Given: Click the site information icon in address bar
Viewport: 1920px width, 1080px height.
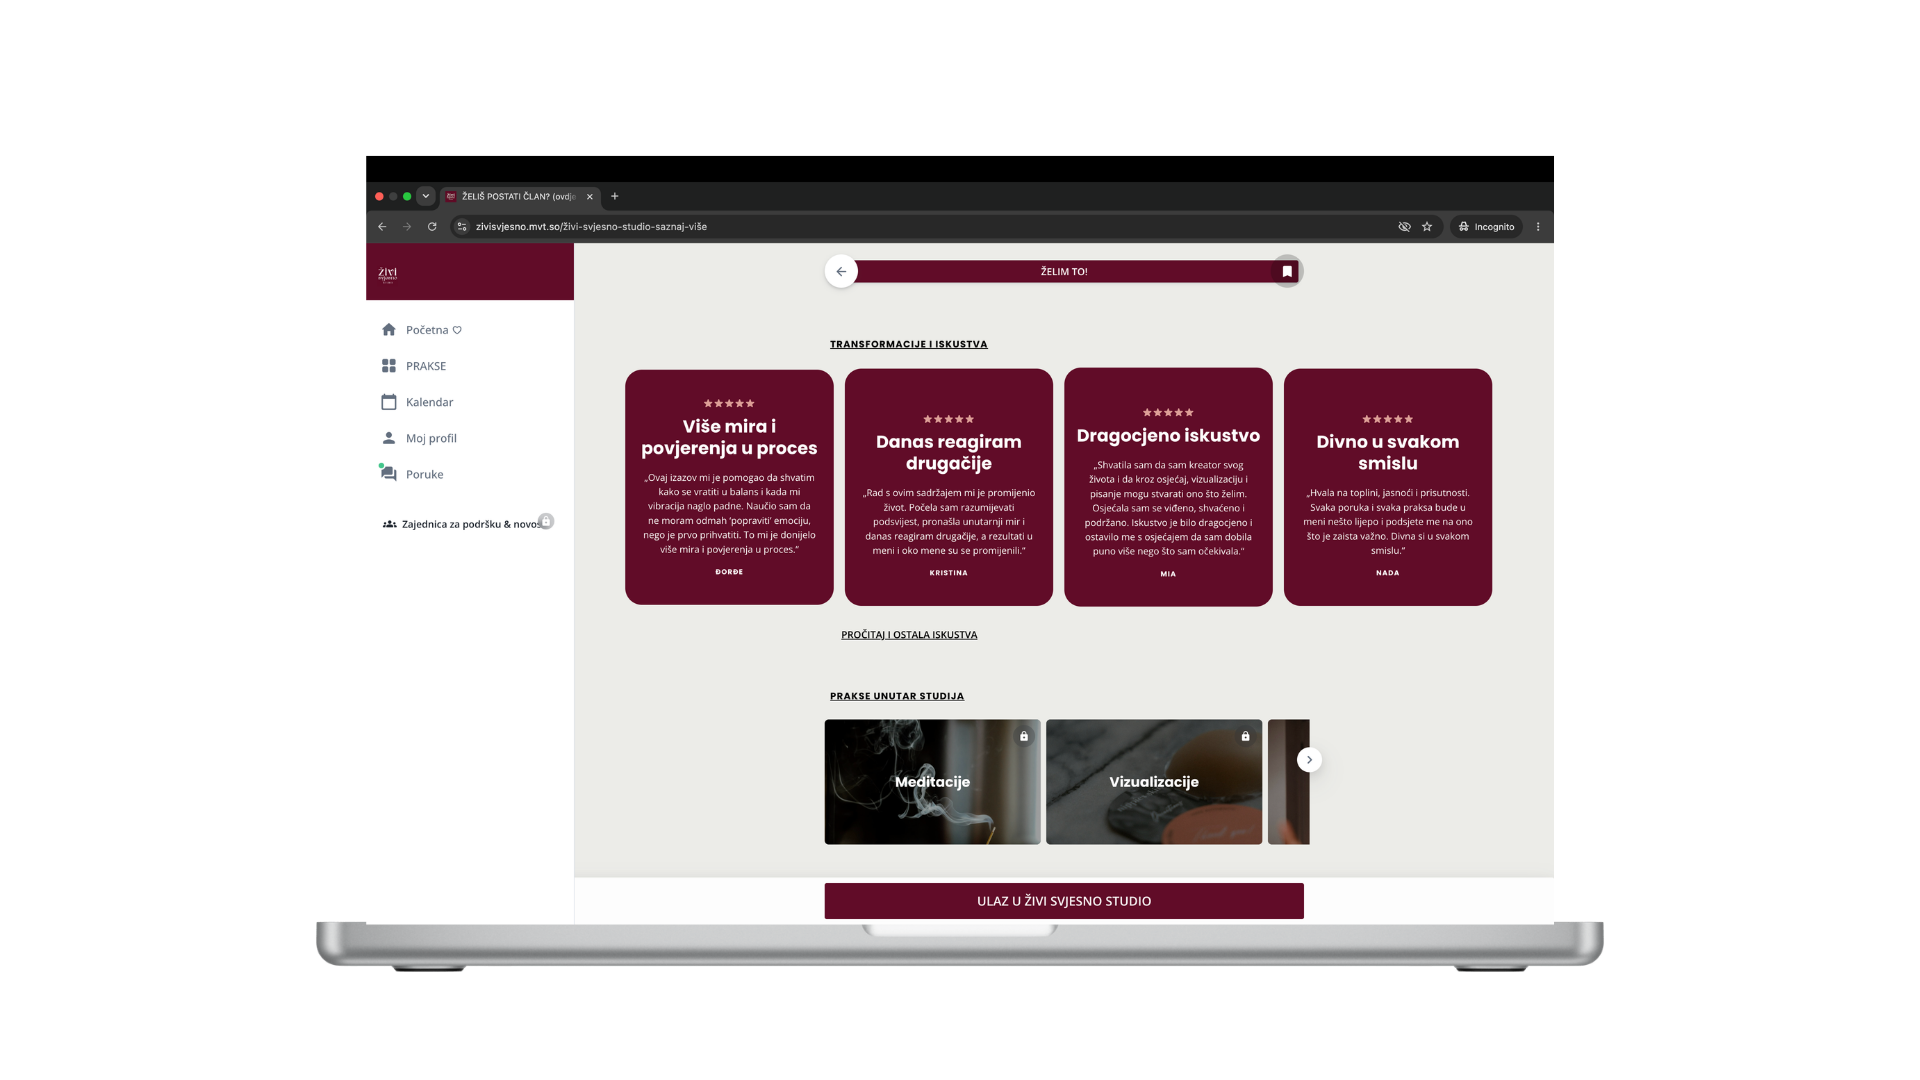Looking at the screenshot, I should 462,227.
